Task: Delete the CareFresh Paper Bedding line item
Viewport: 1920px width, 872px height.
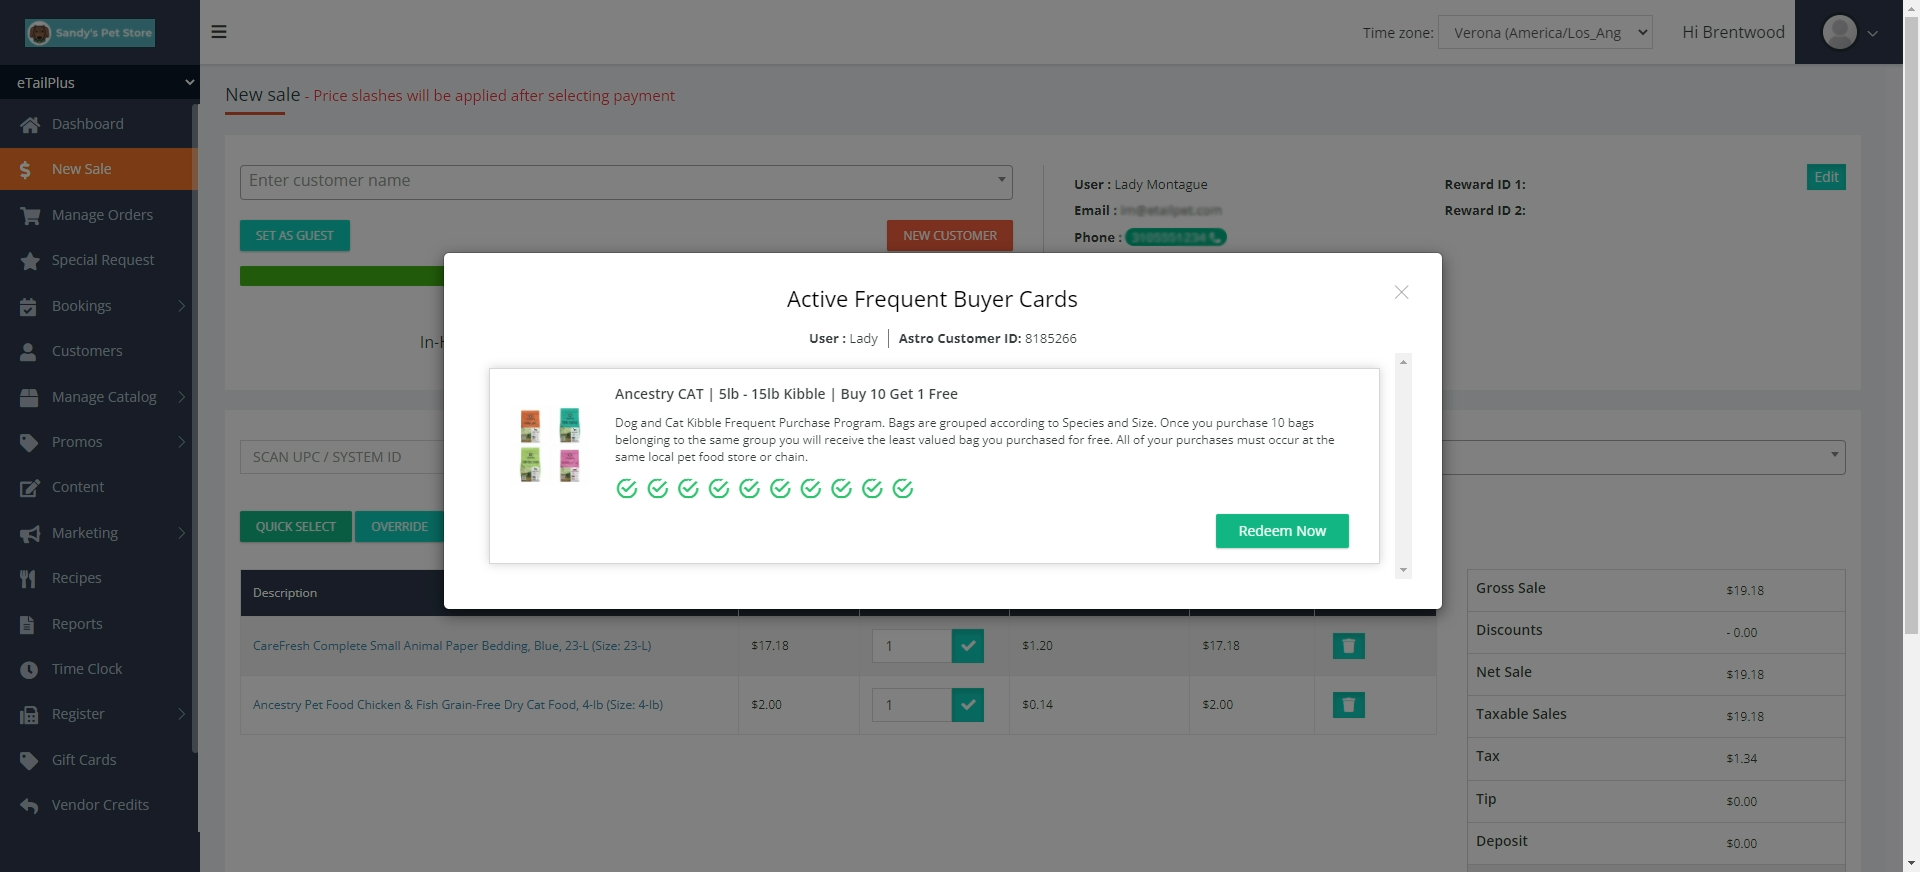Action: coord(1348,646)
